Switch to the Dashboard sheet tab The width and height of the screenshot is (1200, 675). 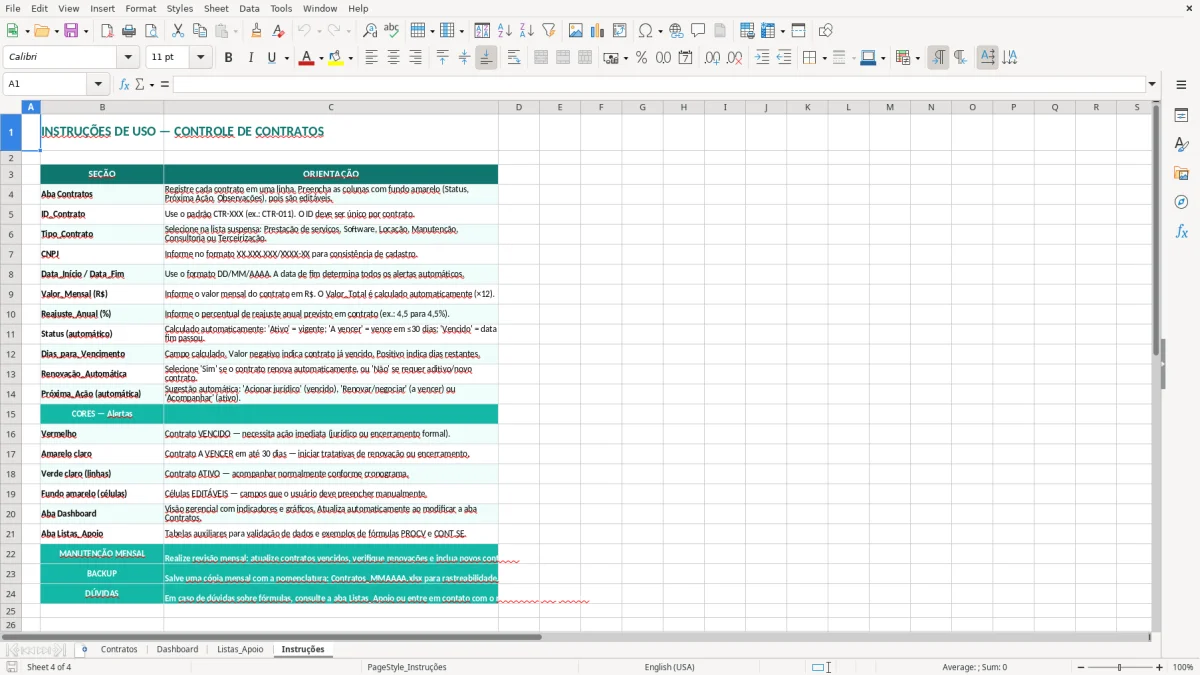coord(177,649)
